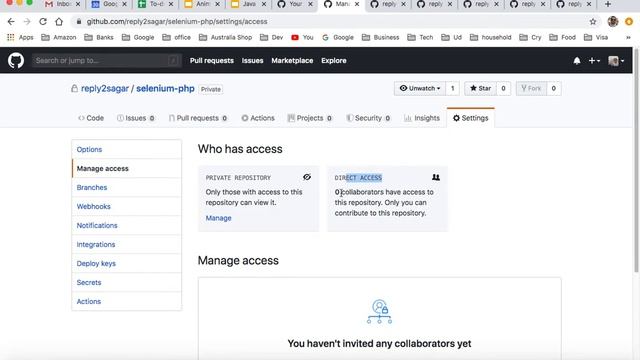The image size is (640, 360).
Task: Click 'You haven't invited any collaborators yet'
Action: (x=379, y=344)
